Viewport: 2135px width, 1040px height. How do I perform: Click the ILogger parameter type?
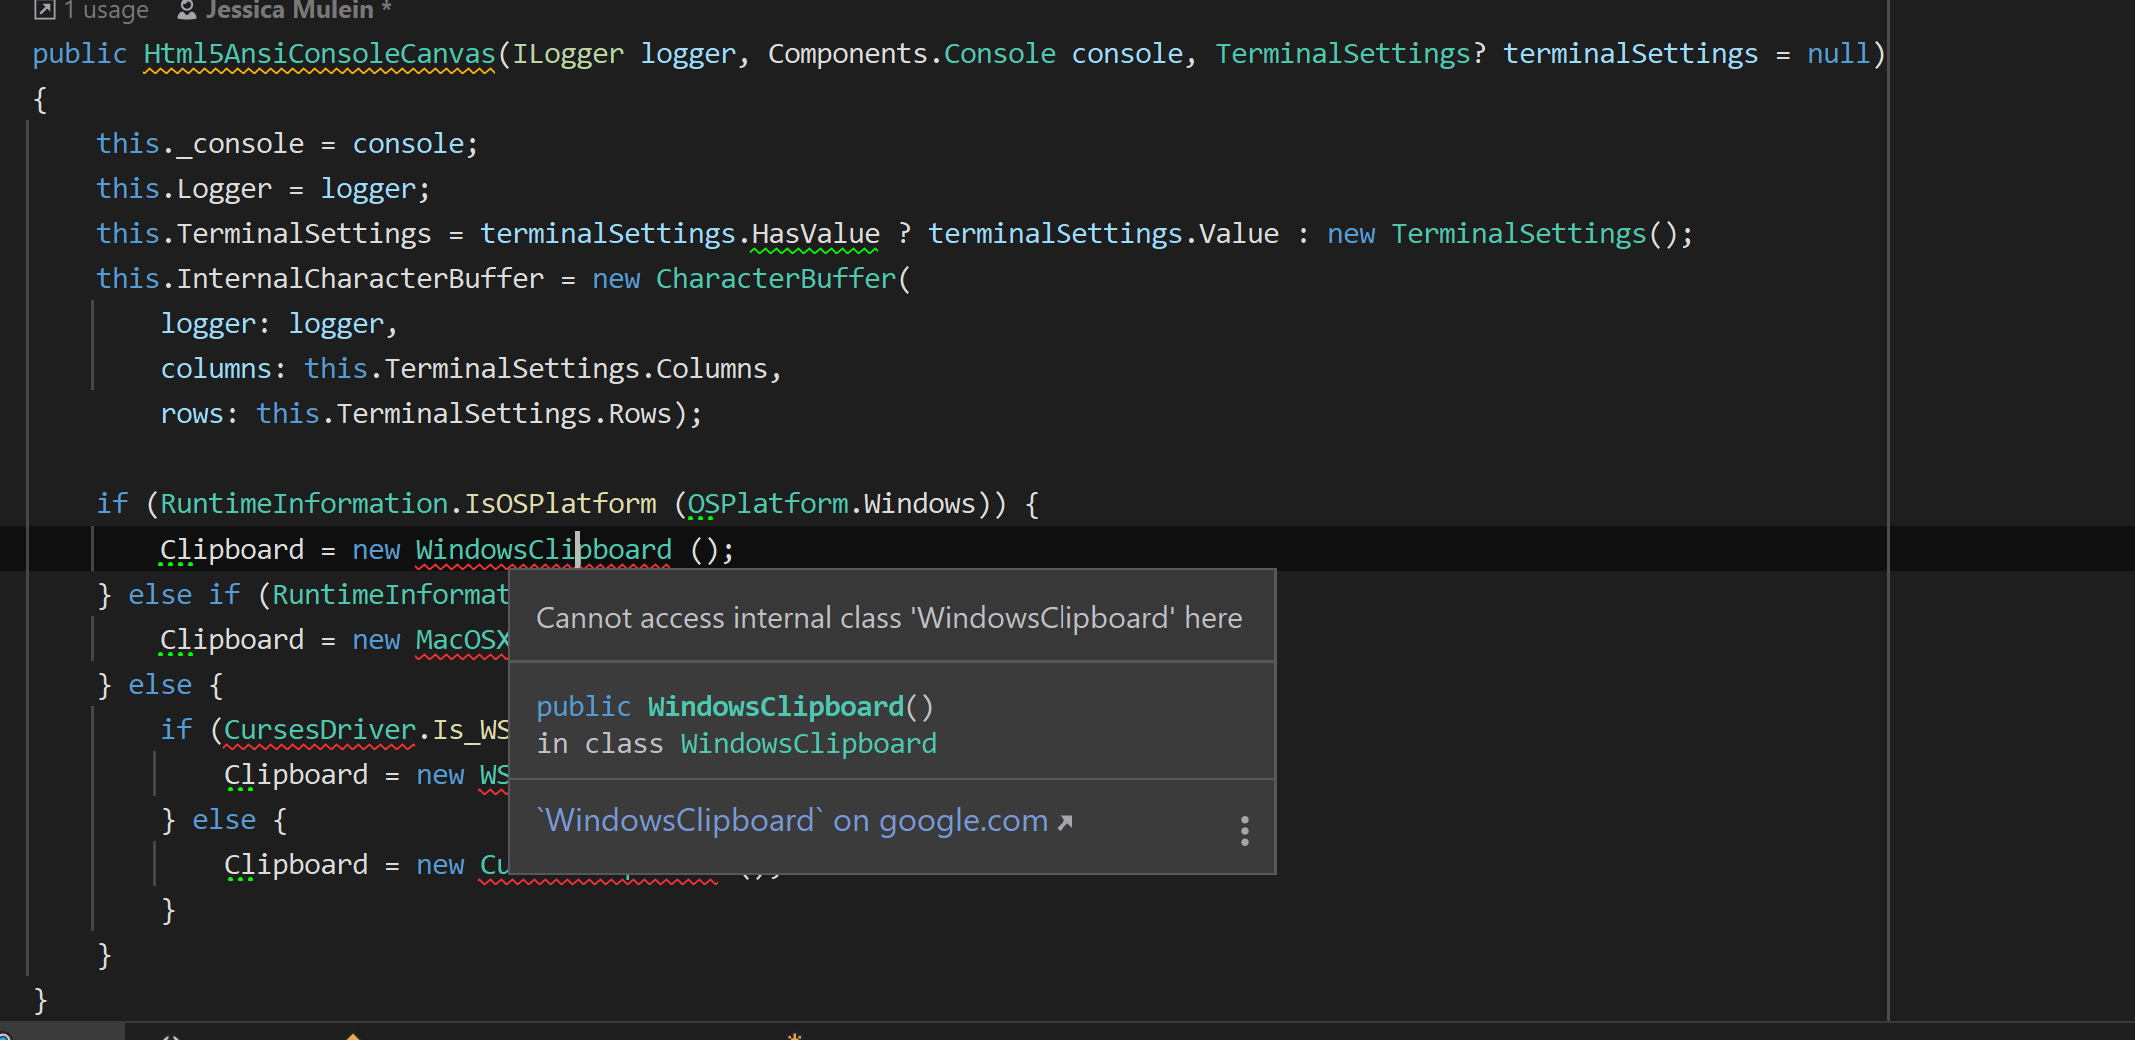pos(568,54)
